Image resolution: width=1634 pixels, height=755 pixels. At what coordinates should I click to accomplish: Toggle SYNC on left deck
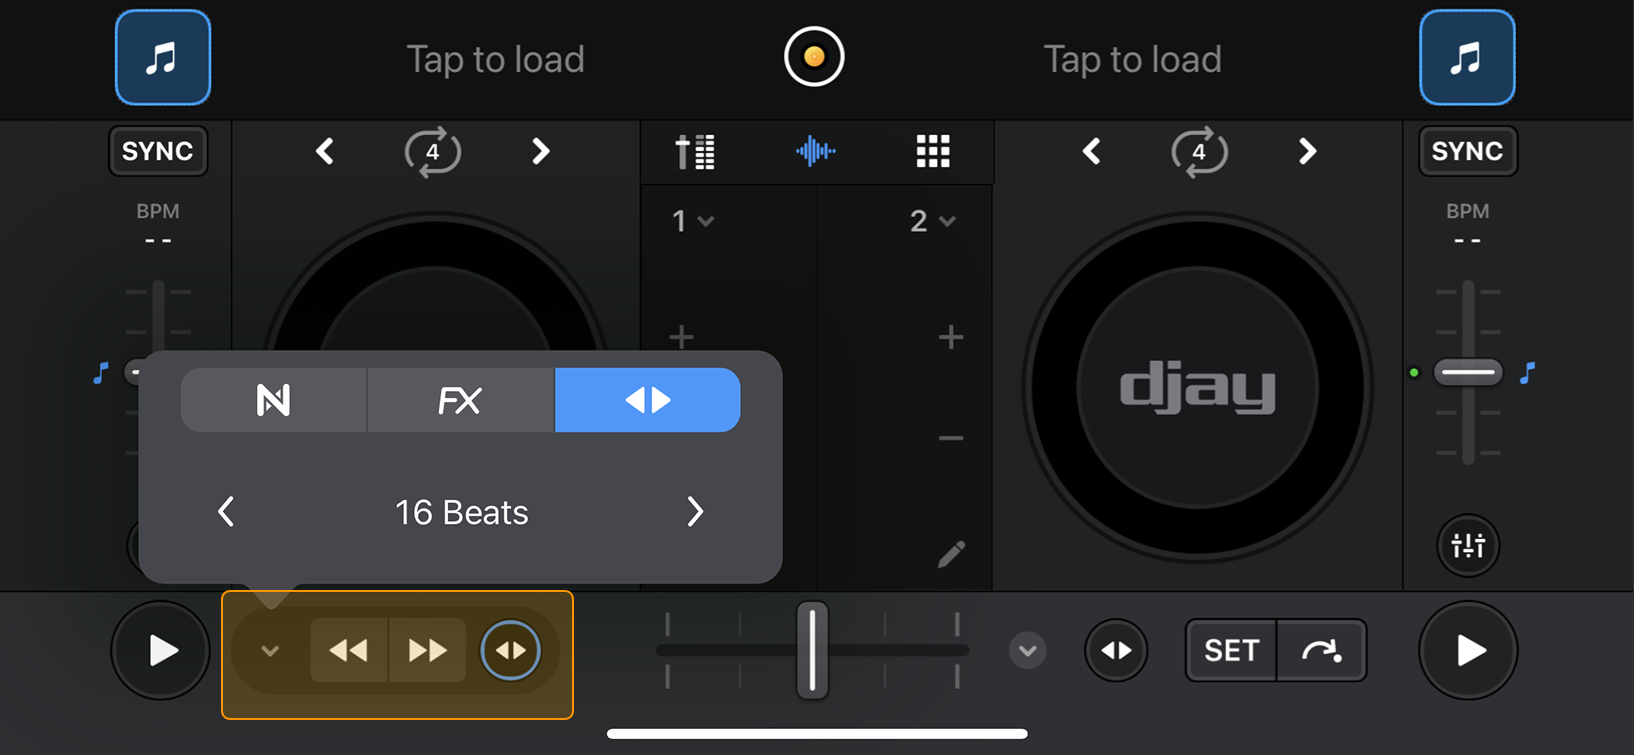coord(158,151)
